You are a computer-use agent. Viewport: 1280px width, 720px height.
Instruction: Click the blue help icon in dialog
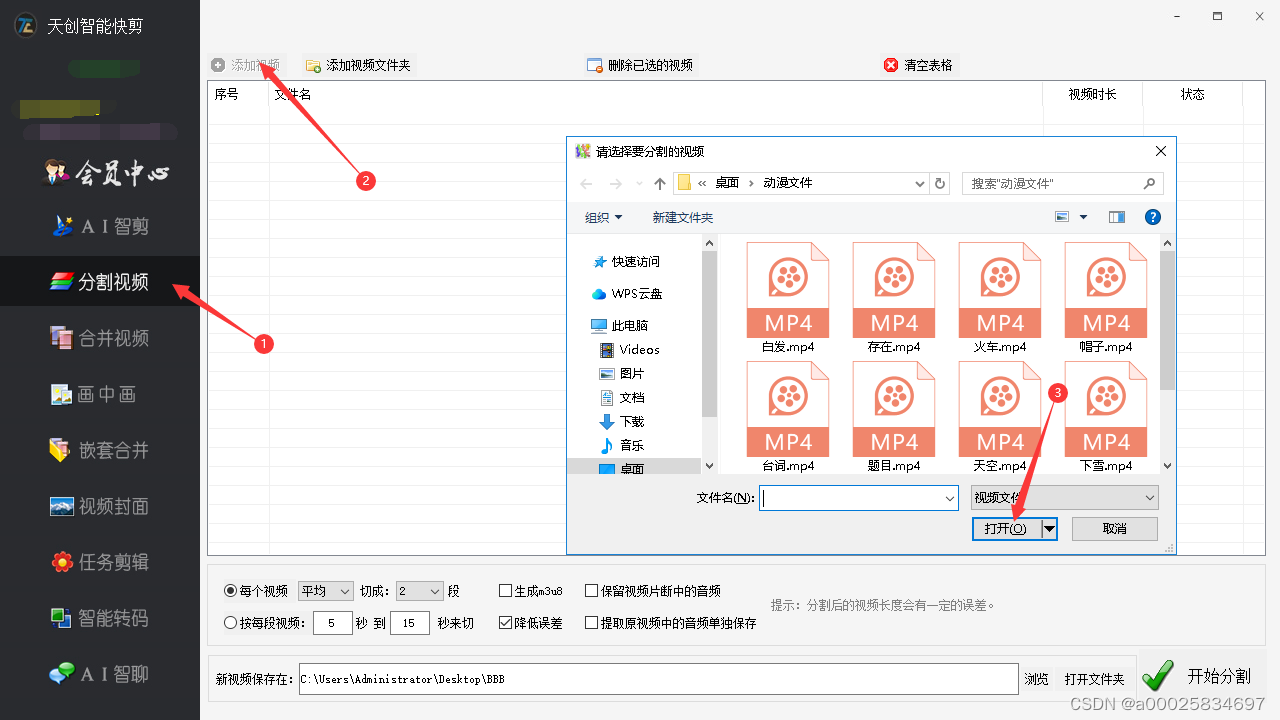pos(1153,217)
